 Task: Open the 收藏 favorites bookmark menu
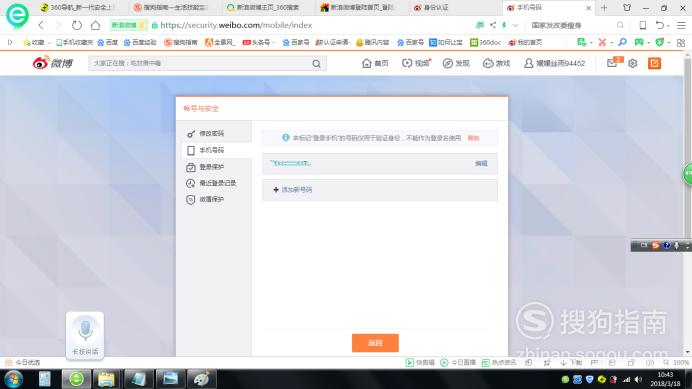[x=37, y=42]
